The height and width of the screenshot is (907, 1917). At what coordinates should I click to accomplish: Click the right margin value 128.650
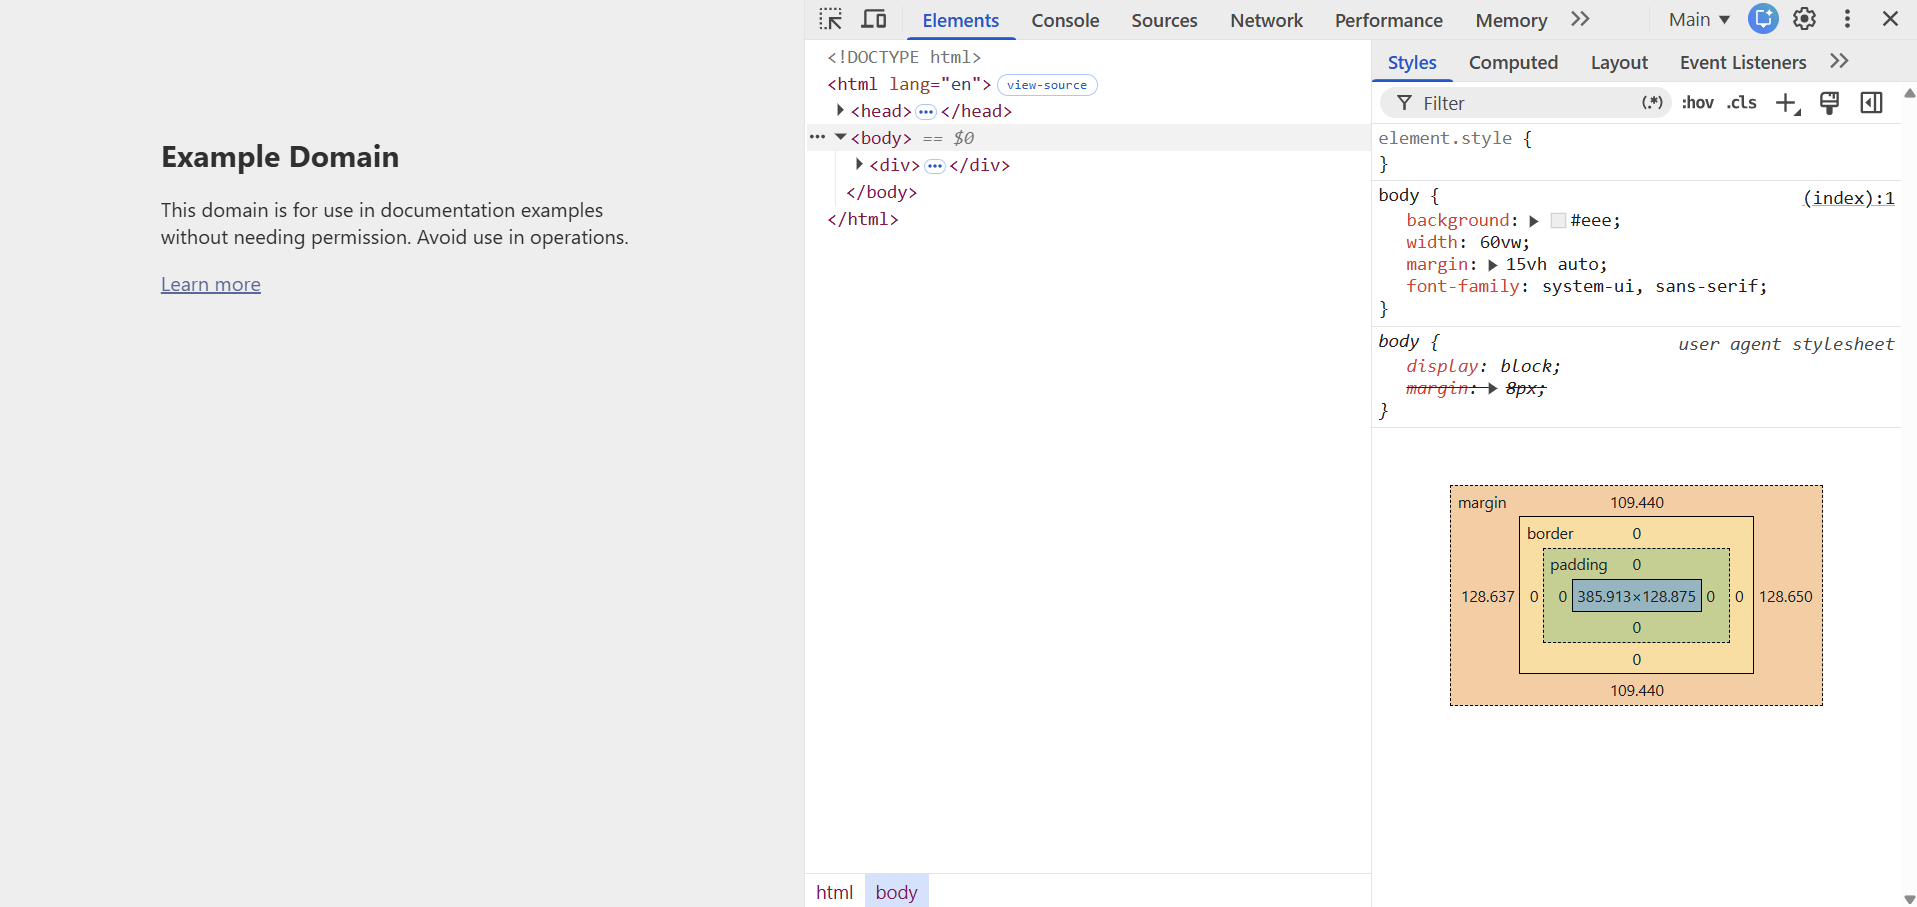pos(1785,596)
